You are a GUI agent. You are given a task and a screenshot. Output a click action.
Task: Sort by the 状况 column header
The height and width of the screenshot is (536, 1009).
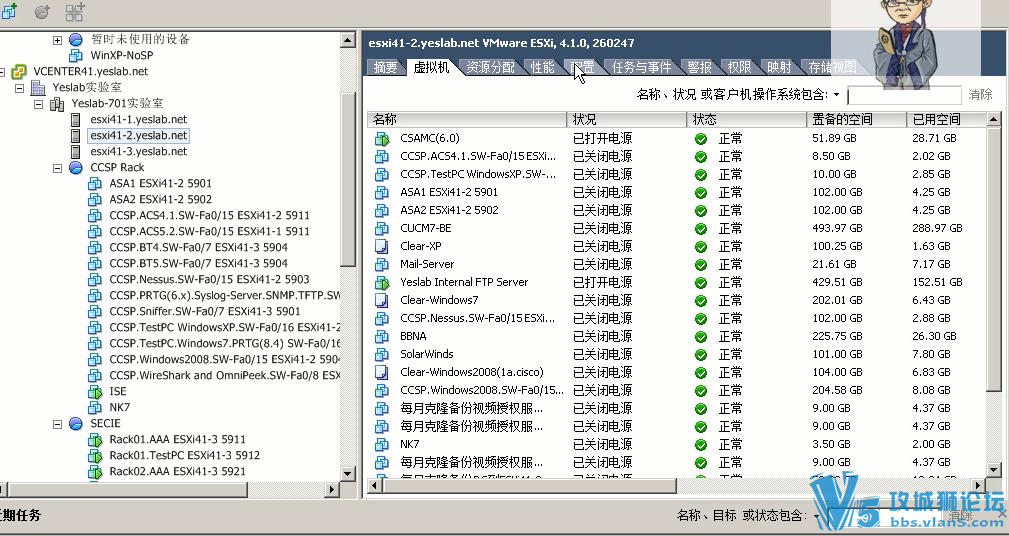tap(626, 119)
